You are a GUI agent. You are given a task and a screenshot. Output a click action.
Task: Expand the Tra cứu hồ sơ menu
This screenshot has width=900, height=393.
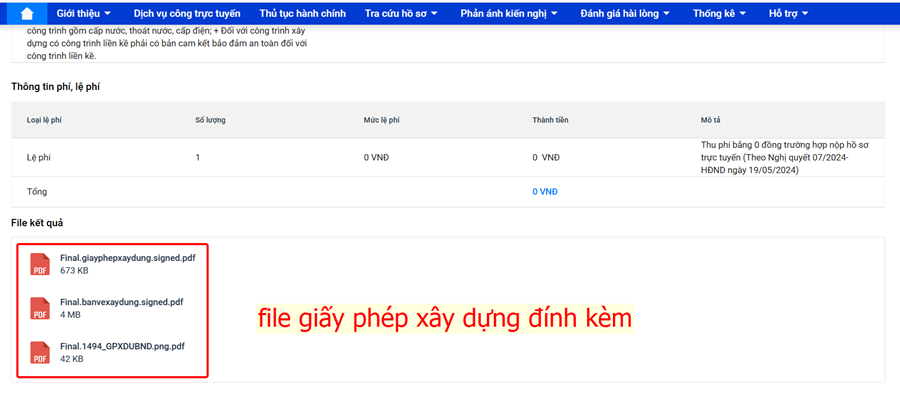[401, 13]
